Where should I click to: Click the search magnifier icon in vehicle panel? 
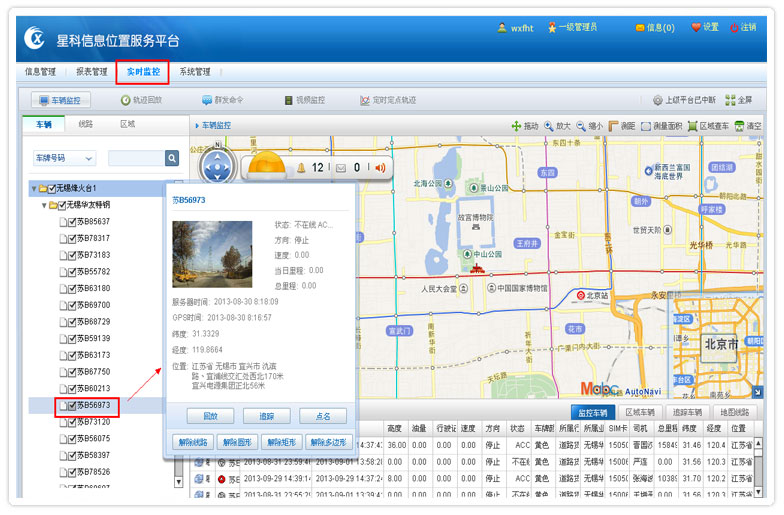[172, 158]
